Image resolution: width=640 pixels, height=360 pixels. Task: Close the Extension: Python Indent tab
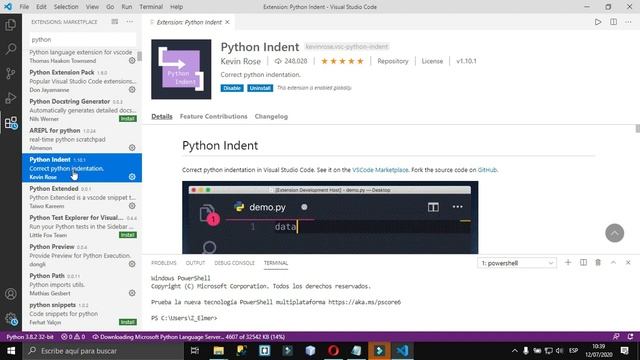point(227,22)
